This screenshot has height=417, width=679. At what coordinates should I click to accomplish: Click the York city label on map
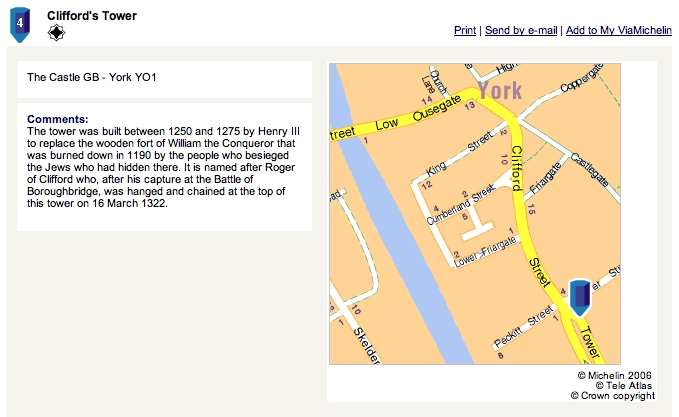pyautogui.click(x=500, y=91)
